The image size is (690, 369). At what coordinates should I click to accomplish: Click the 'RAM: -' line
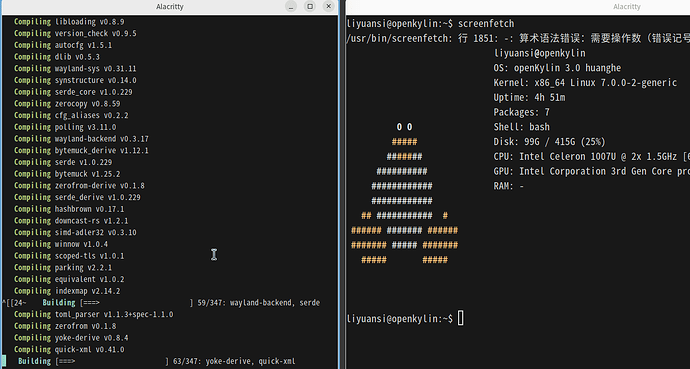[x=509, y=186]
